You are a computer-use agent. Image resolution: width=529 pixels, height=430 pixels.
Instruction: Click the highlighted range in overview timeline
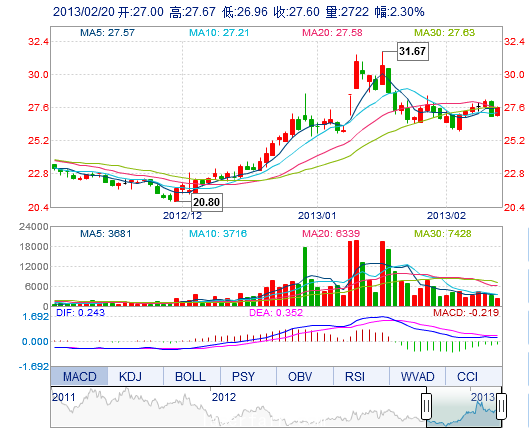click(464, 407)
